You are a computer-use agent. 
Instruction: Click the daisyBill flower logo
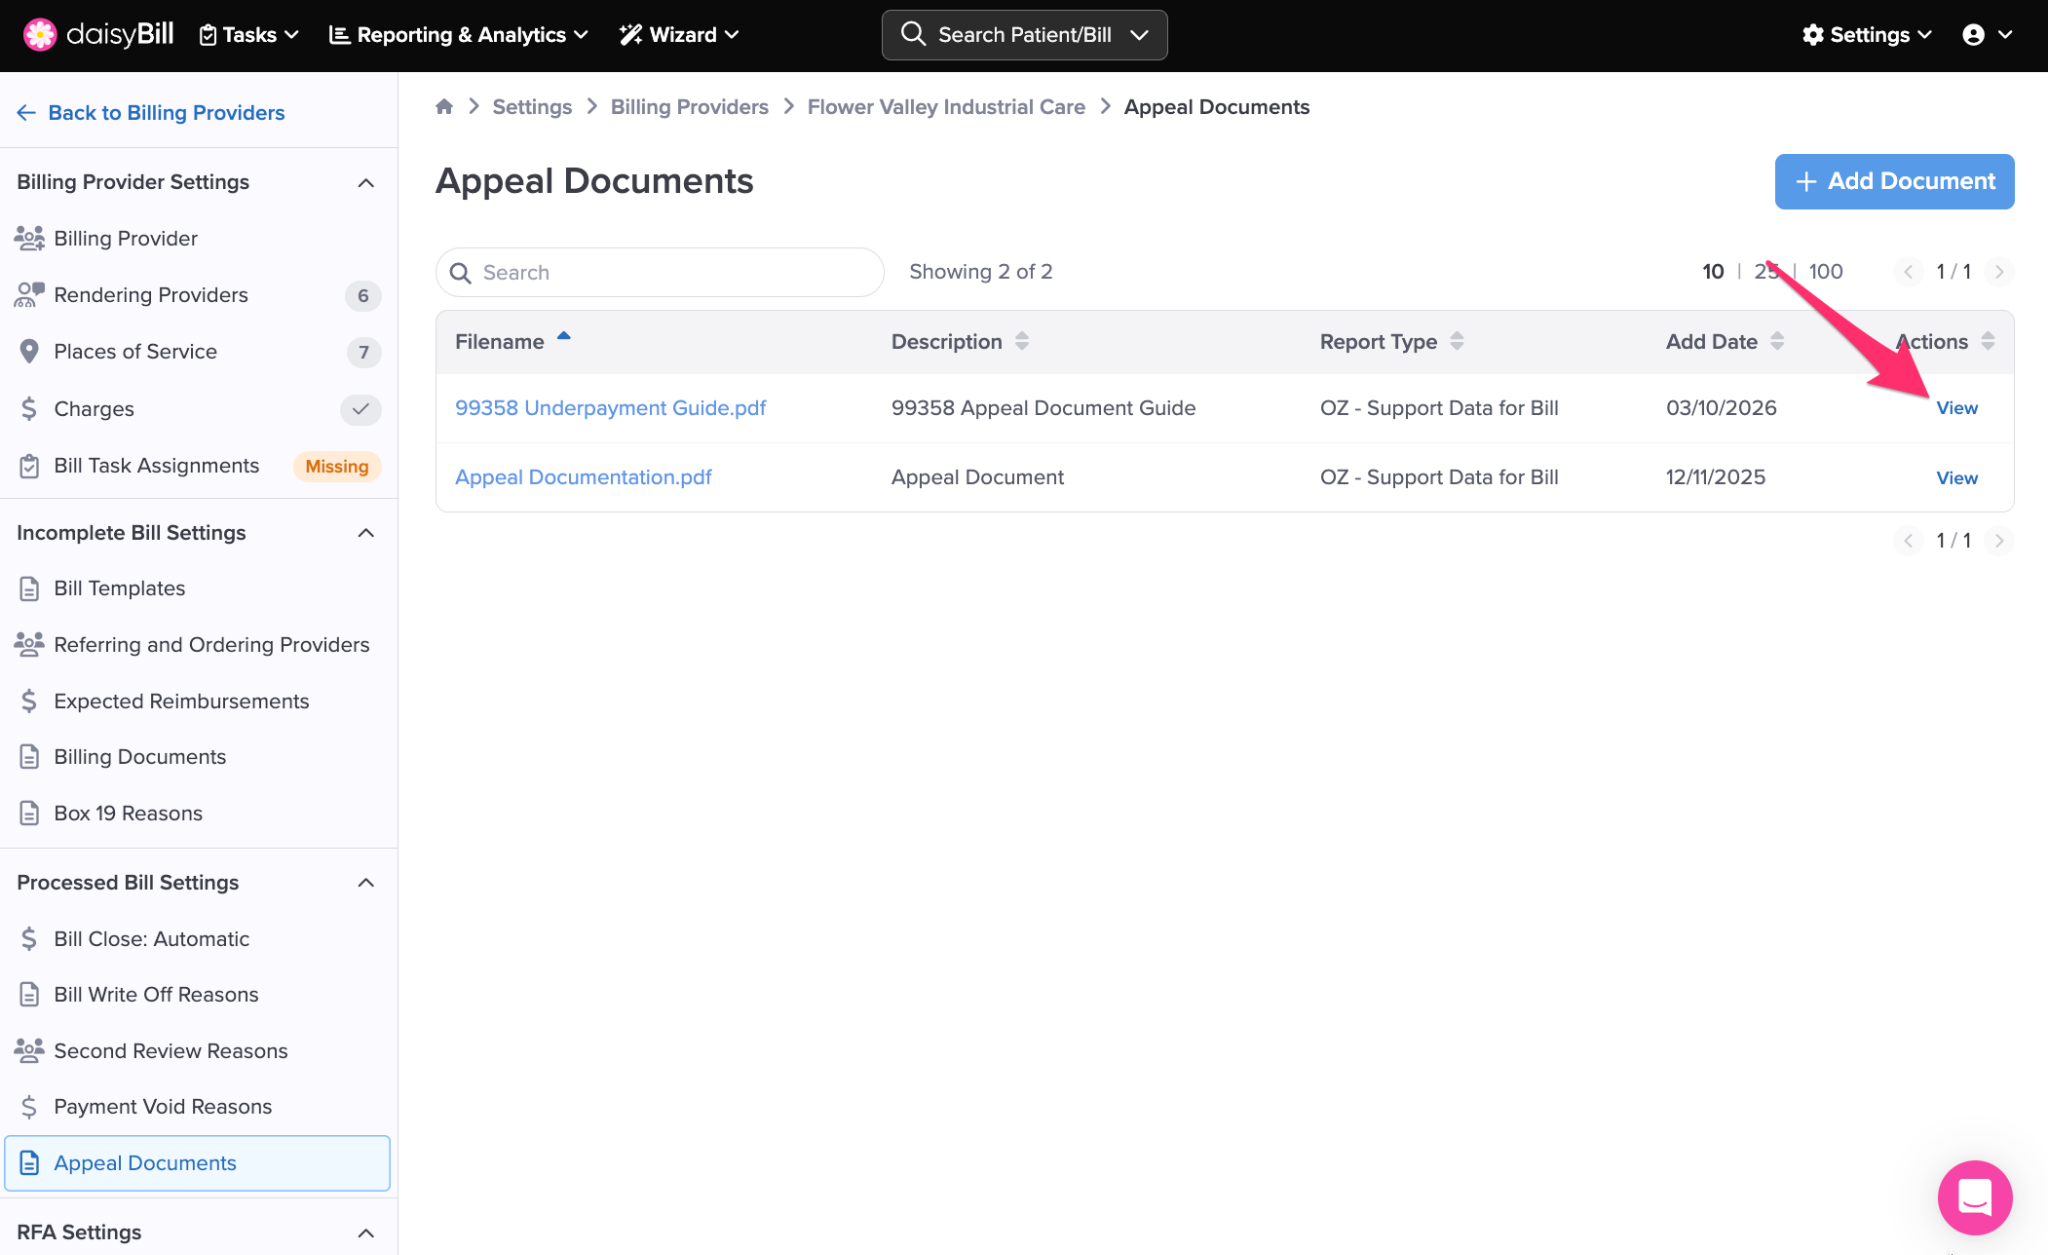[x=40, y=35]
